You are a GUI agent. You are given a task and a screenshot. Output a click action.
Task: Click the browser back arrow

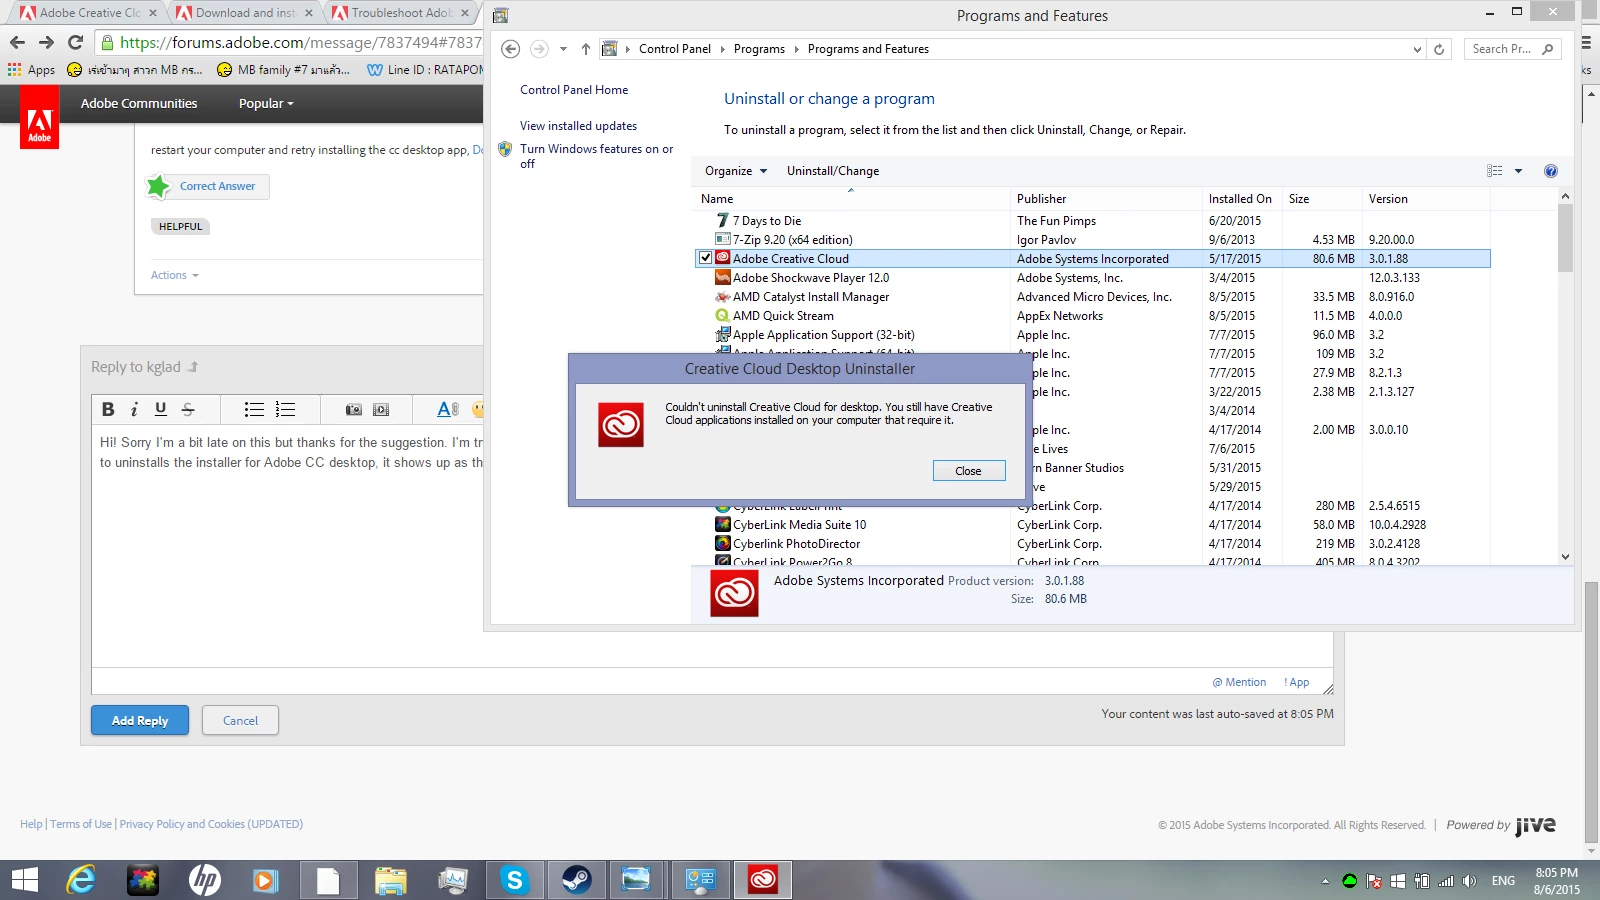(x=17, y=42)
